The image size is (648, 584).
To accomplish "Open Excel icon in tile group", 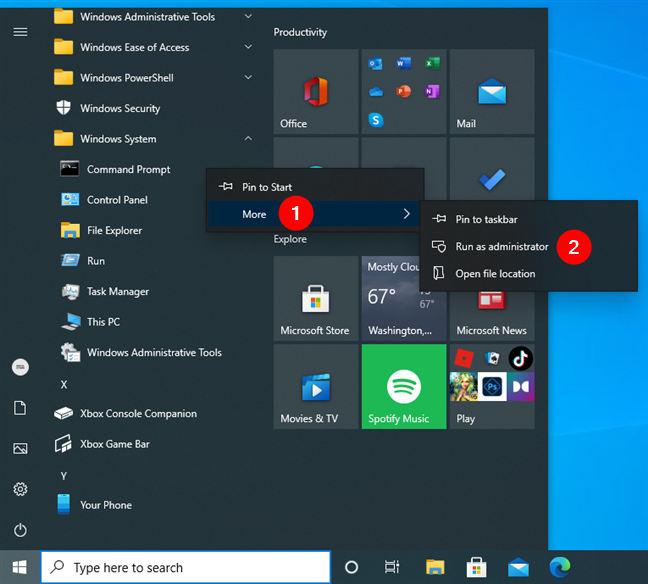I will 432,64.
